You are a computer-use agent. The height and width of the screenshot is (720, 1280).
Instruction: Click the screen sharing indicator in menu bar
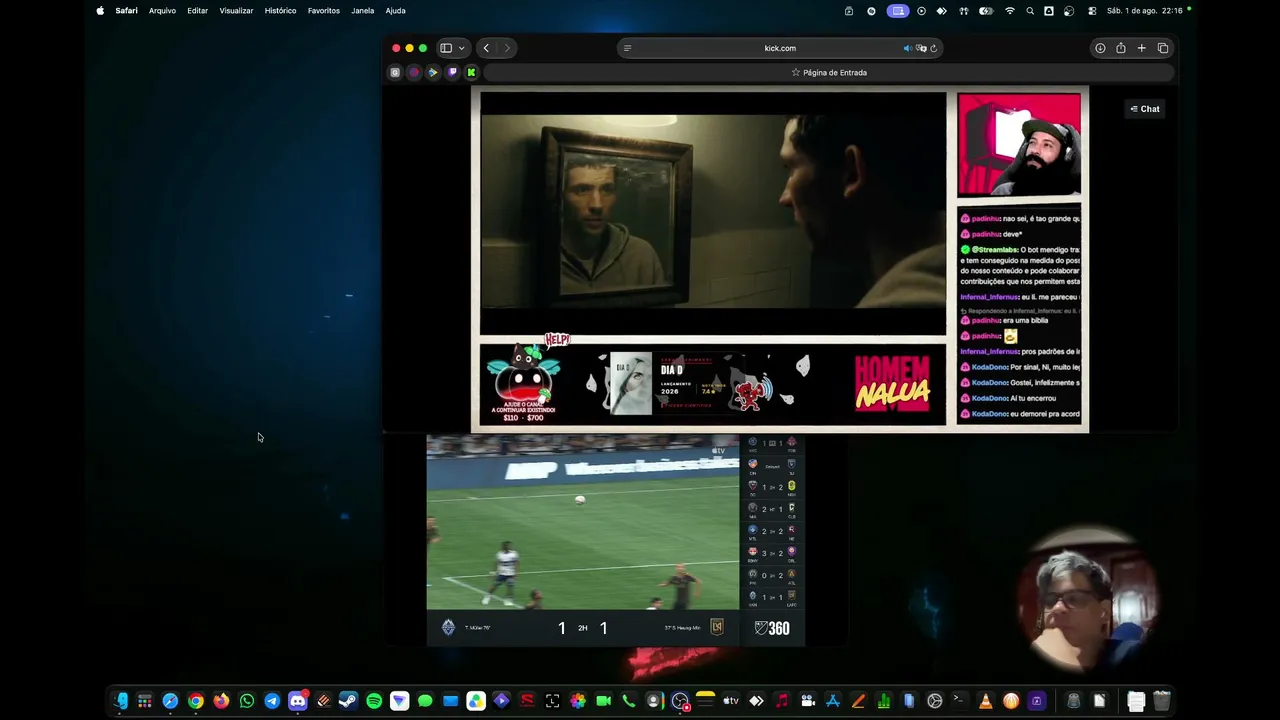click(898, 10)
